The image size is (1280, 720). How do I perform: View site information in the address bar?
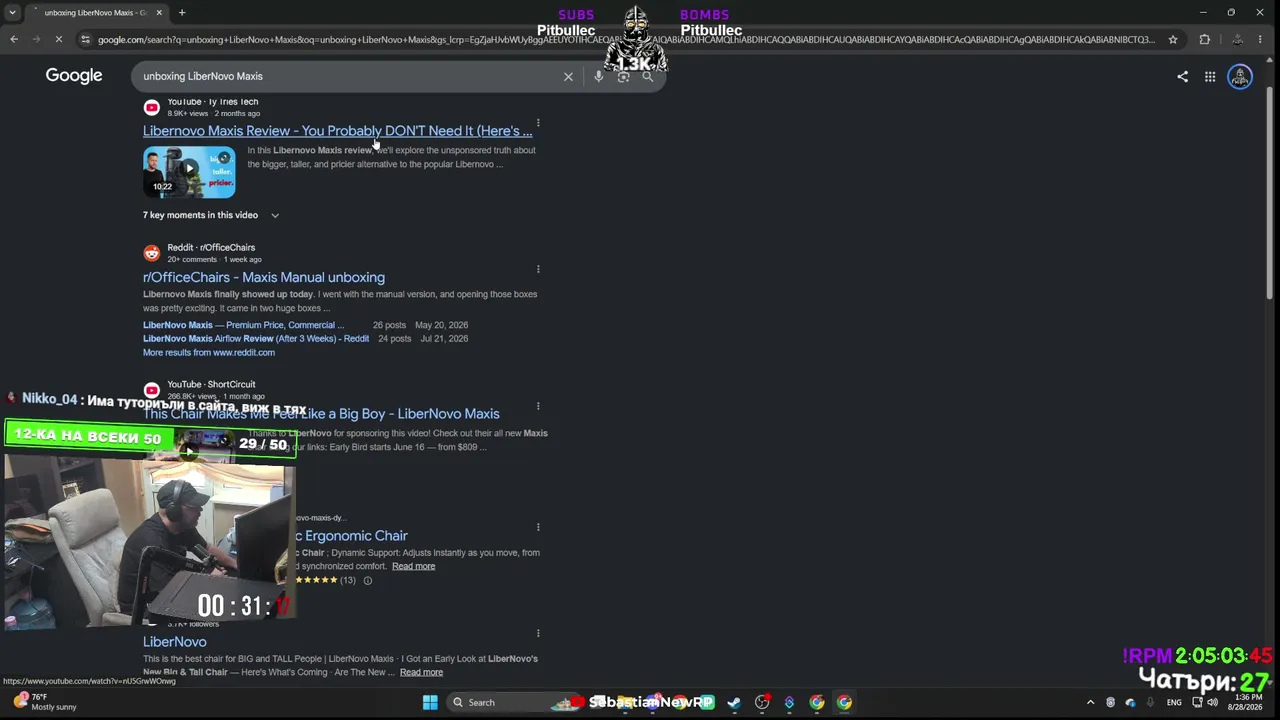click(86, 39)
